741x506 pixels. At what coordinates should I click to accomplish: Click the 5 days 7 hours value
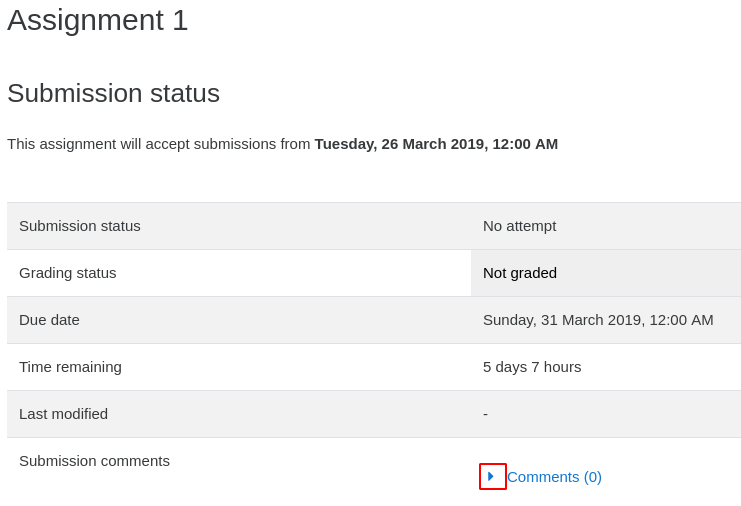pyautogui.click(x=532, y=367)
